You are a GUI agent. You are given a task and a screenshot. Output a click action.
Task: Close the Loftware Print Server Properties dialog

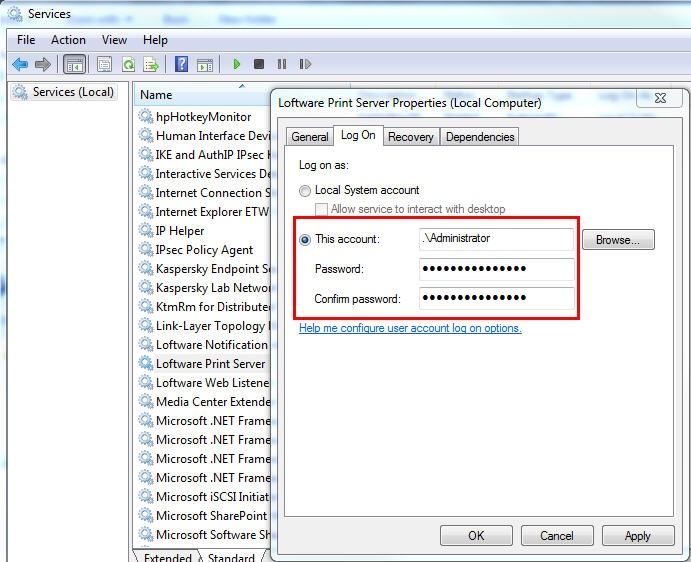[660, 98]
